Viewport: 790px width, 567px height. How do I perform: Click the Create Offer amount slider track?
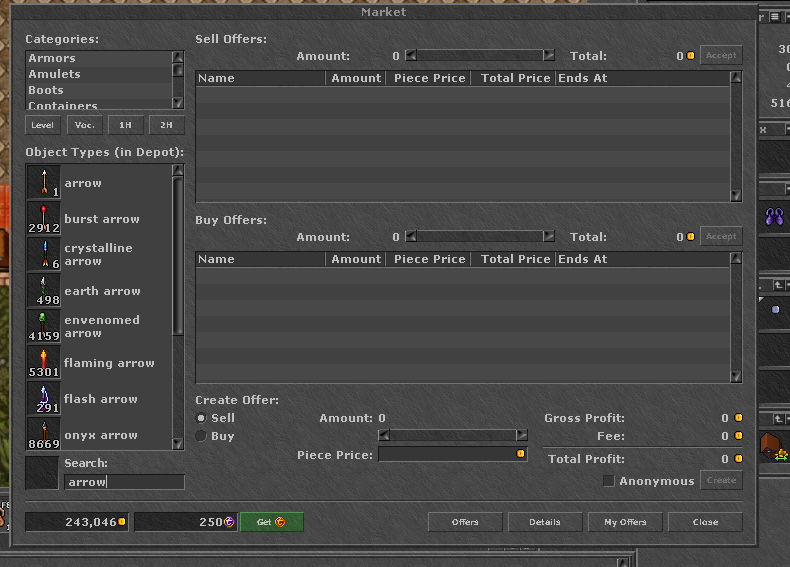click(452, 435)
